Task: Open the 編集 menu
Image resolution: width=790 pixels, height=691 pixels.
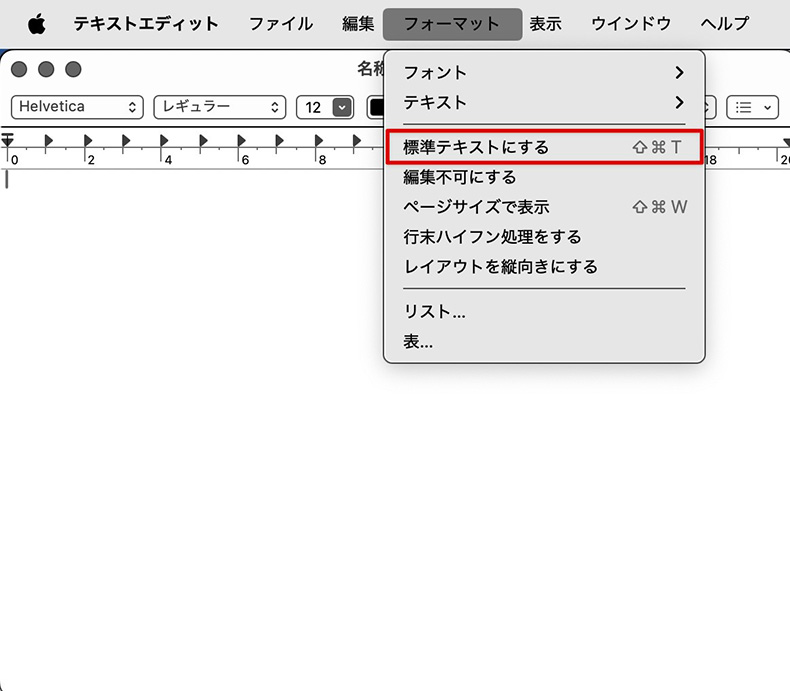Action: [x=358, y=24]
